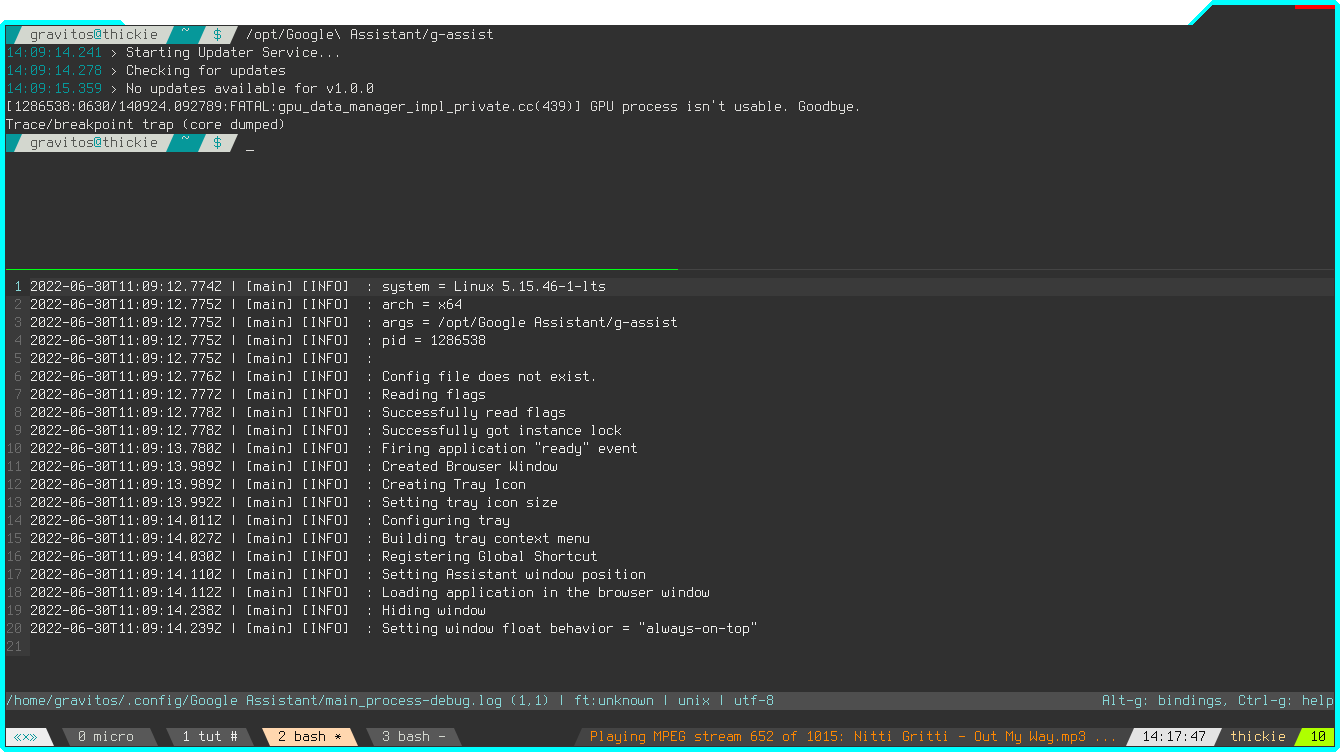Click log line "system = Linux 5.15.46-1-lts"
Image resolution: width=1340 pixels, height=752 pixels.
(494, 287)
